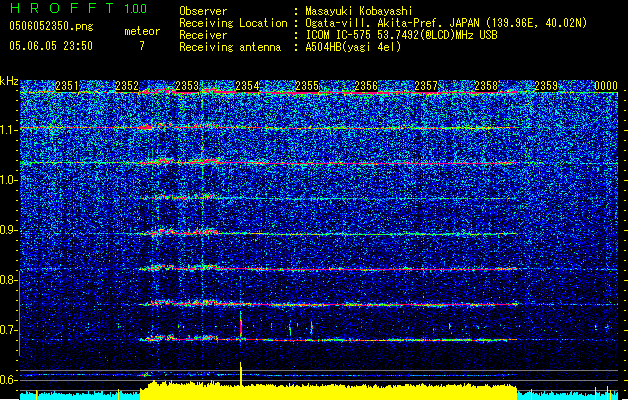Click the 0.9 frequency axis label
The height and width of the screenshot is (400, 629).
[x=9, y=230]
